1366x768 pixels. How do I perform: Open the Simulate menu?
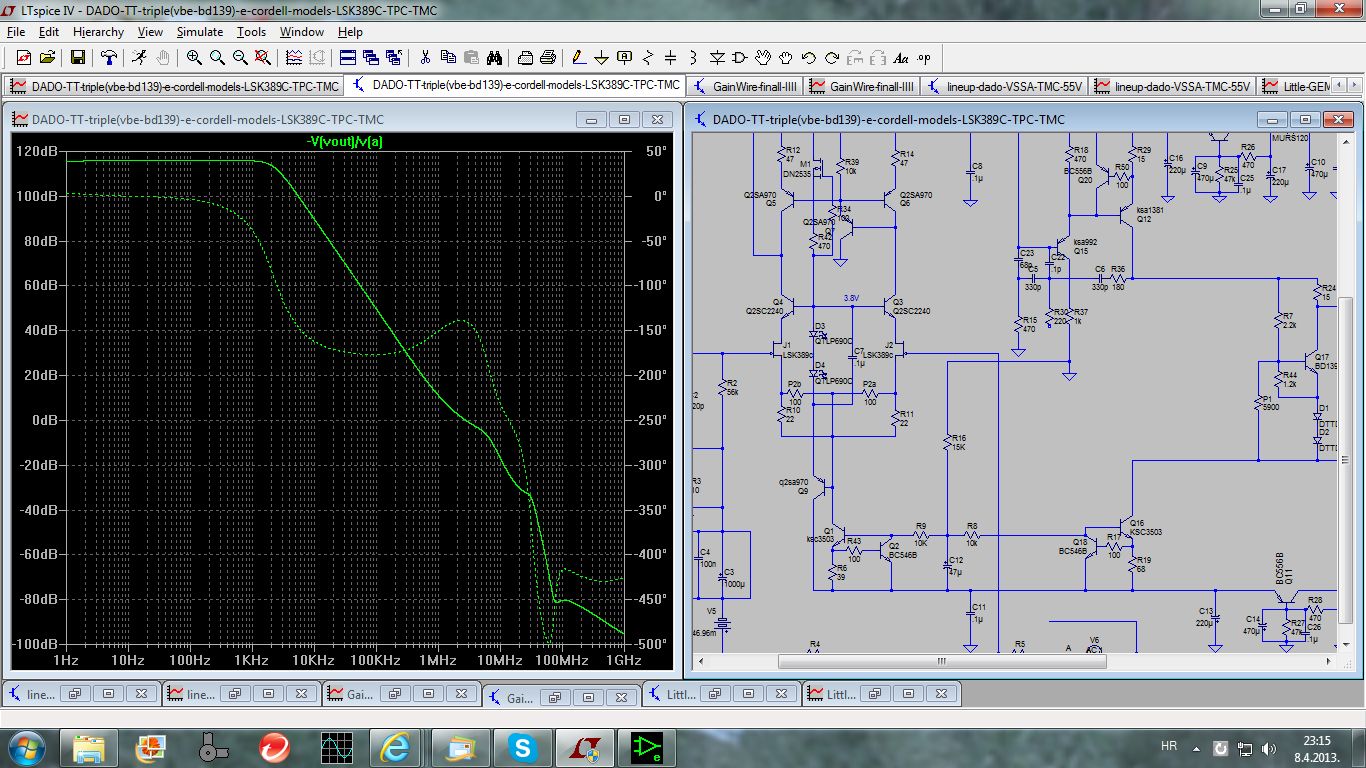pyautogui.click(x=200, y=32)
